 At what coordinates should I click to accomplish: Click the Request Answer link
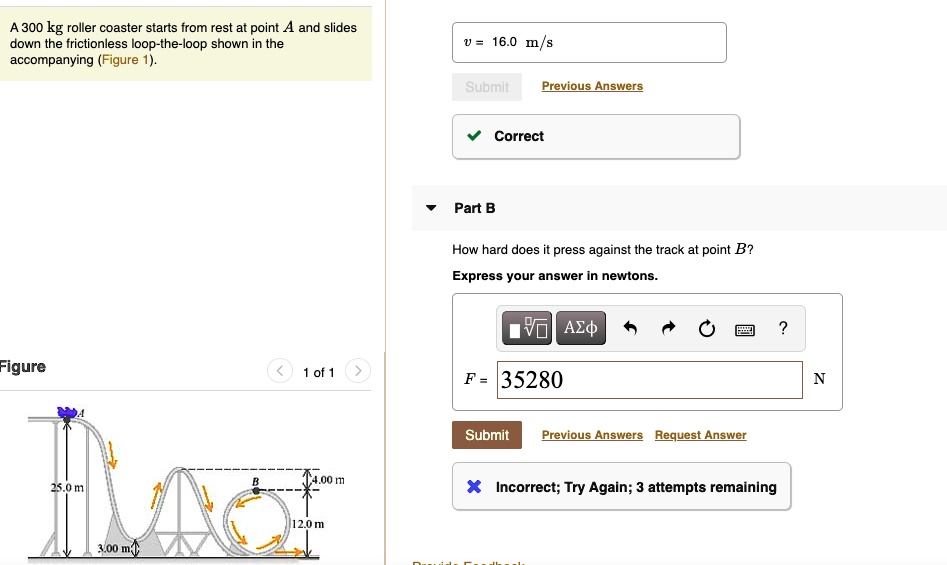click(x=700, y=435)
